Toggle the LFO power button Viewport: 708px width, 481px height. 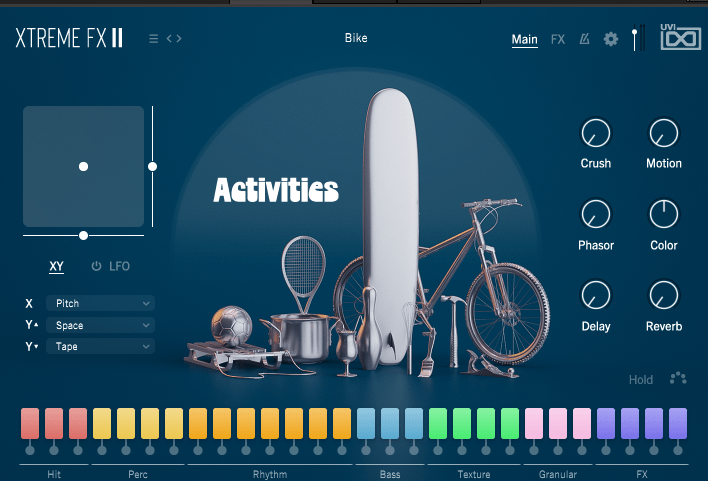click(97, 266)
